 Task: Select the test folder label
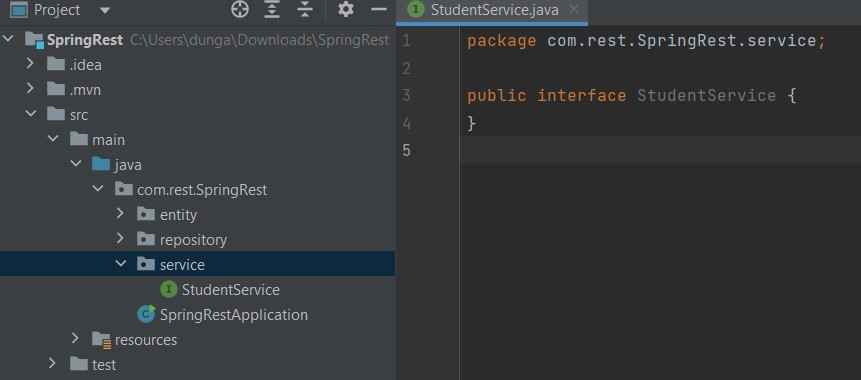[104, 365]
